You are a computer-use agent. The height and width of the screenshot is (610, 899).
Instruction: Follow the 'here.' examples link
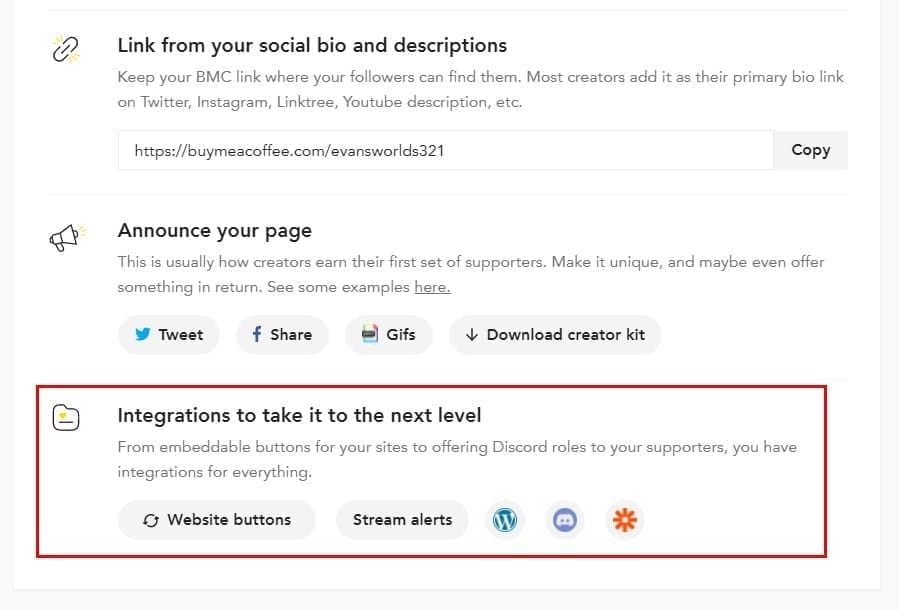[x=432, y=287]
